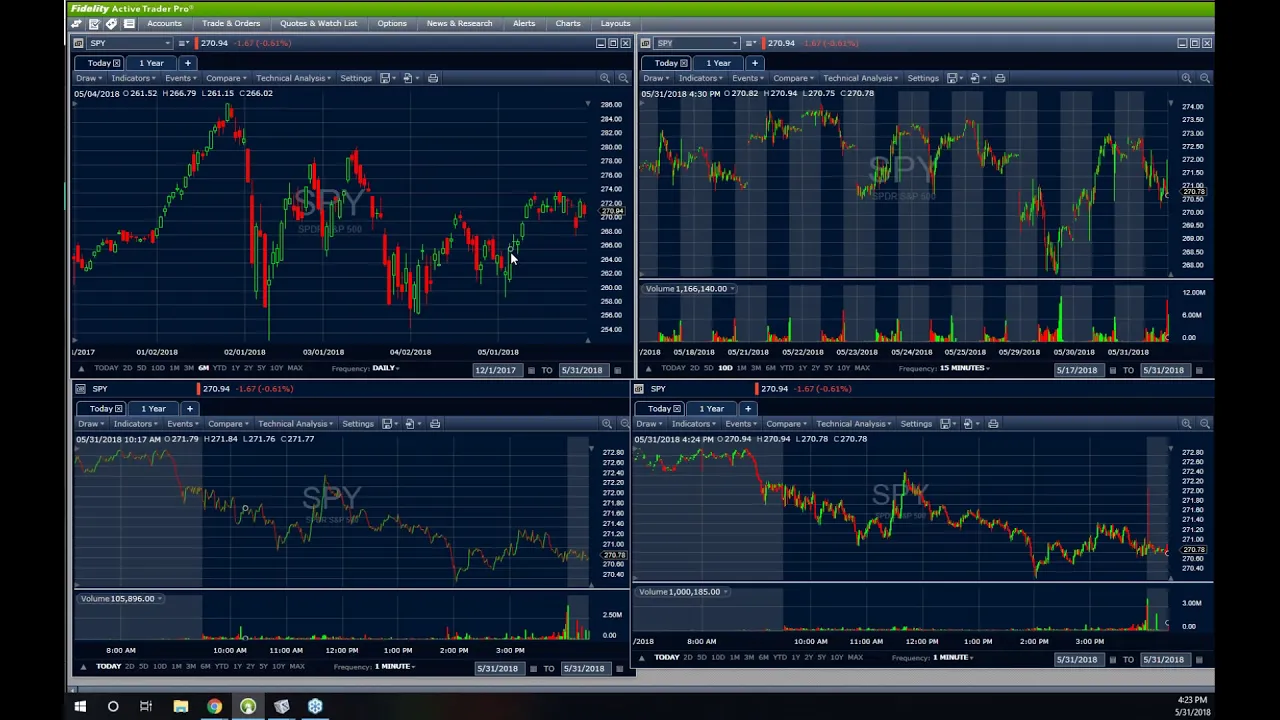
Task: Select TODAY range on bottom-left chart
Action: click(x=109, y=666)
